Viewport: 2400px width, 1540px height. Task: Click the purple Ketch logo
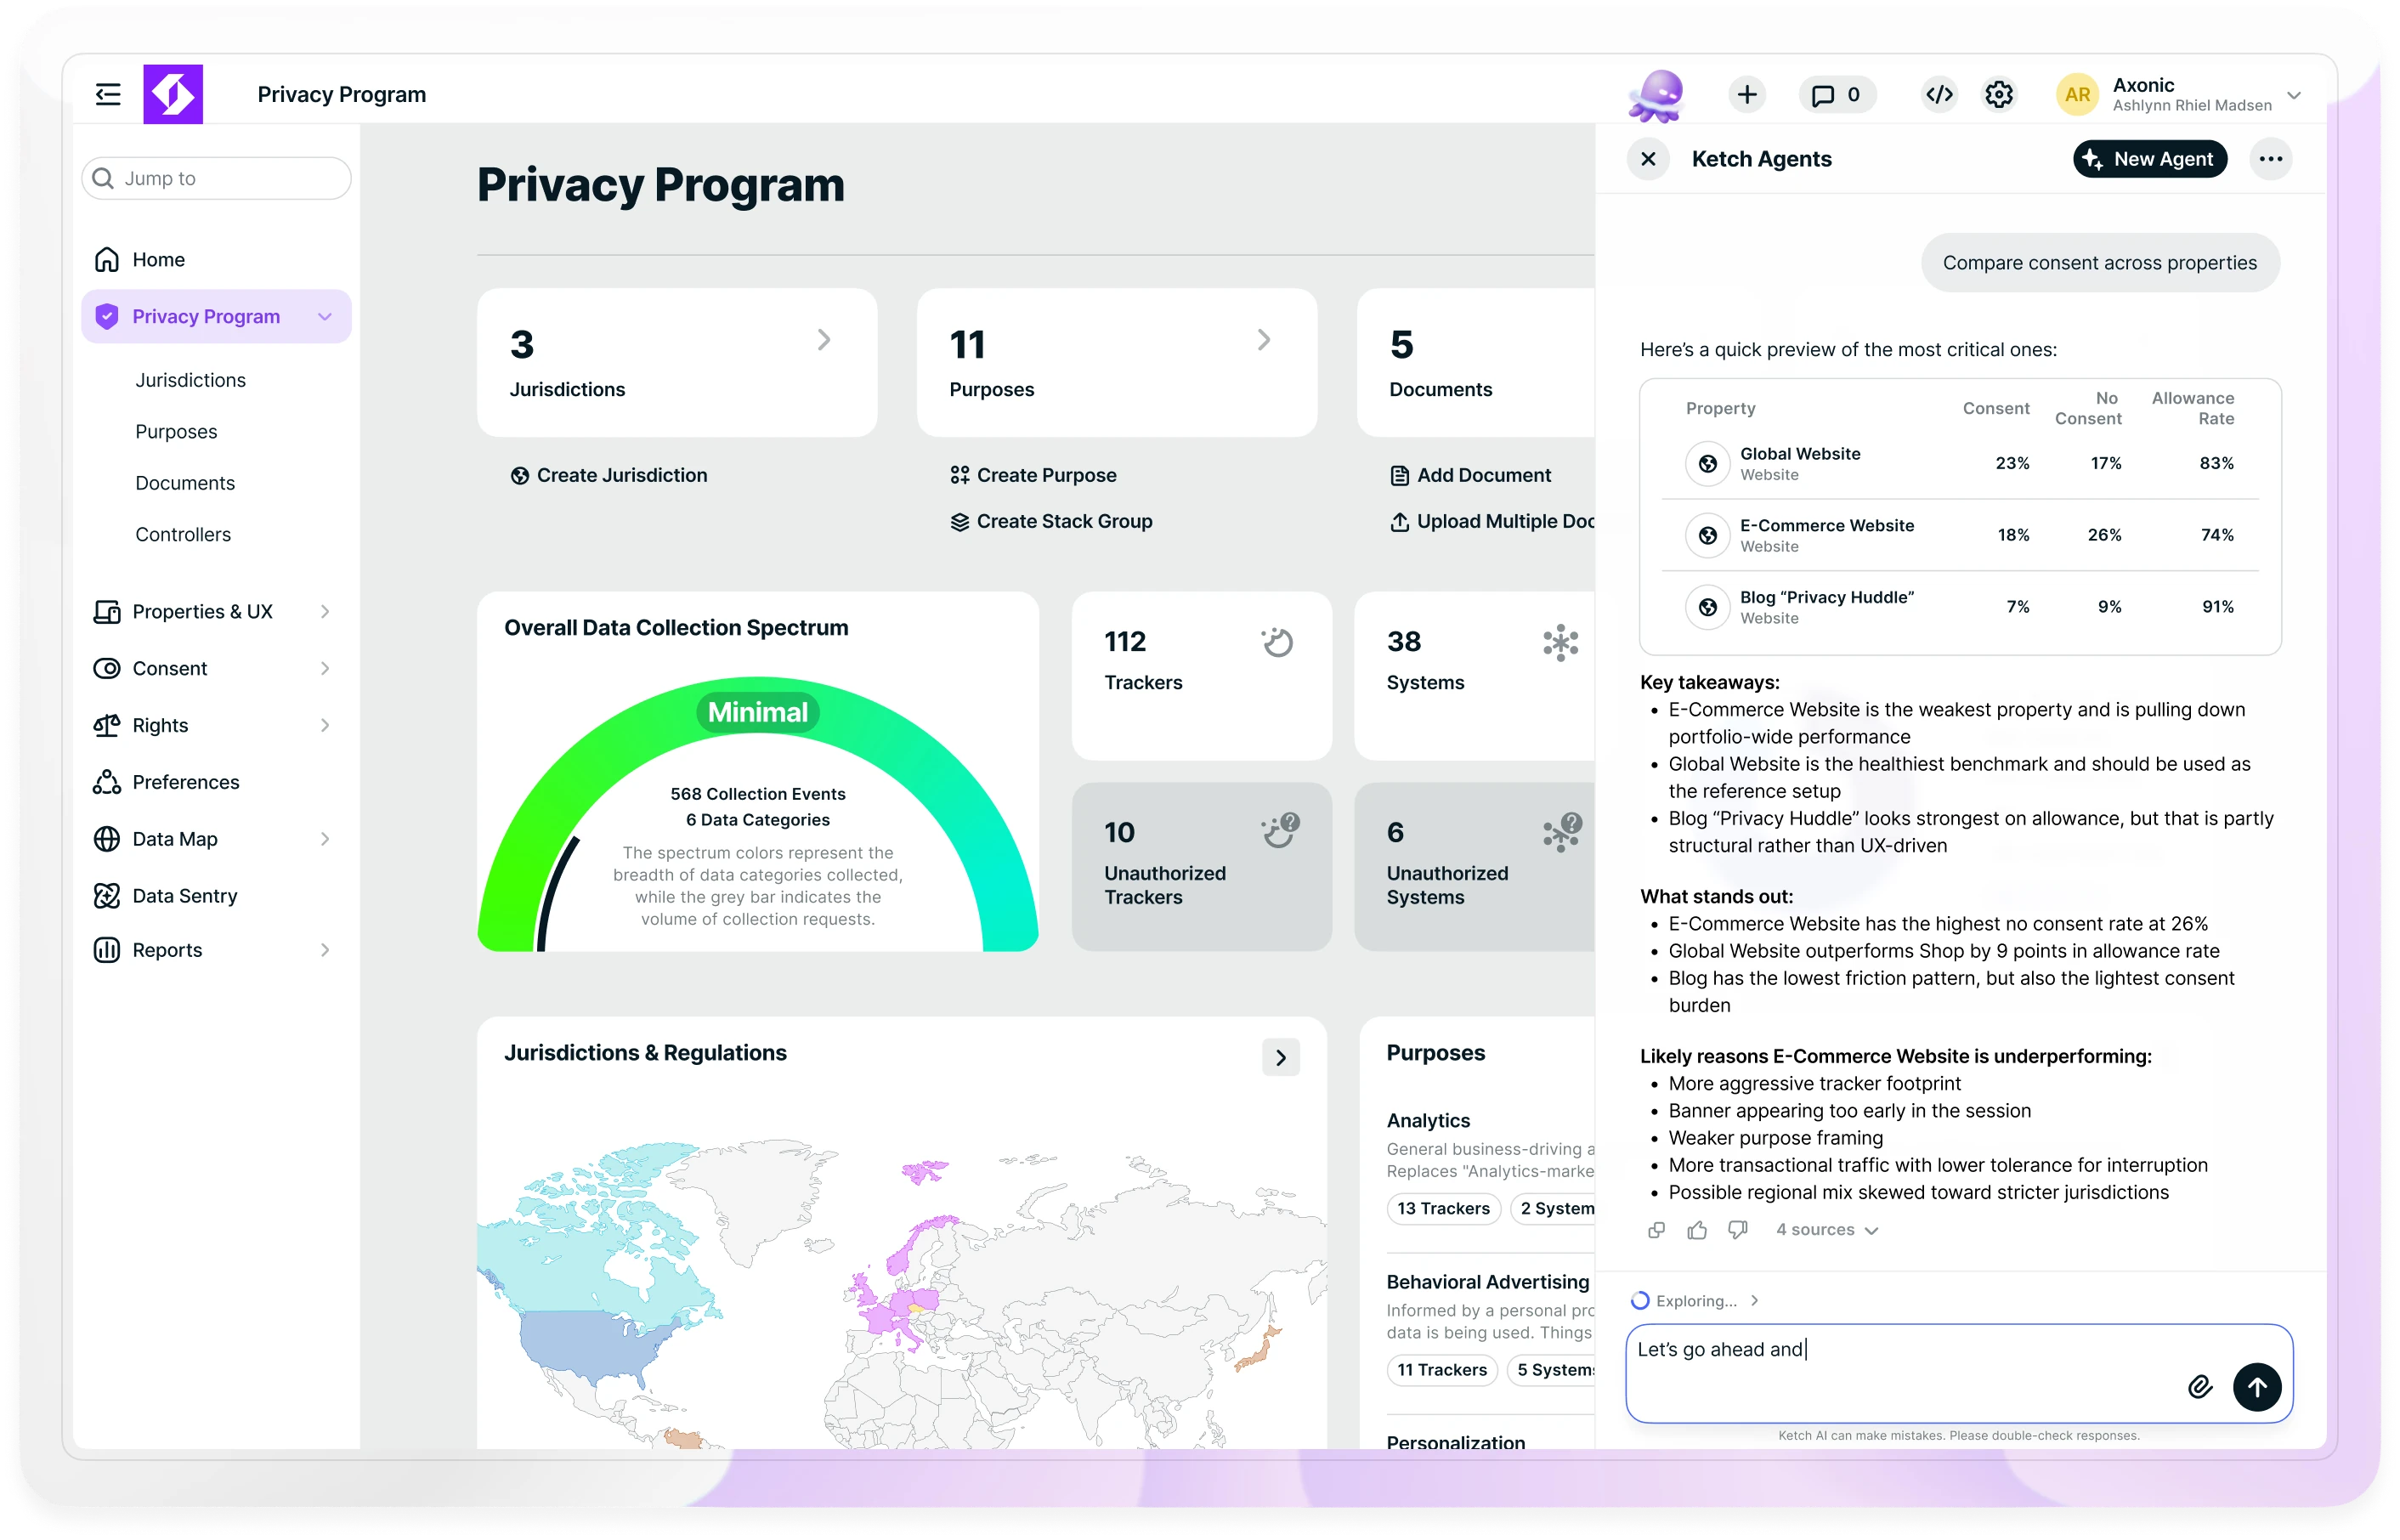pyautogui.click(x=173, y=94)
